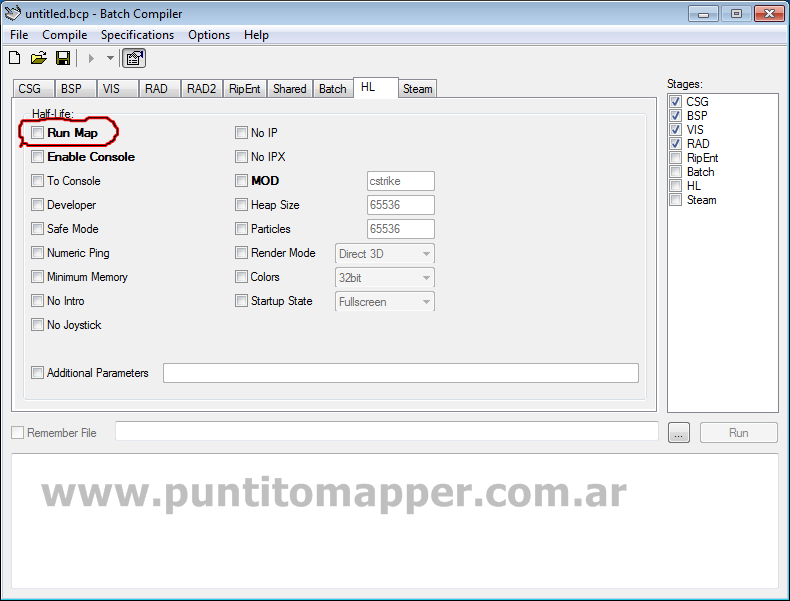The image size is (790, 601).
Task: Switch to the RAD tab
Action: click(x=159, y=89)
